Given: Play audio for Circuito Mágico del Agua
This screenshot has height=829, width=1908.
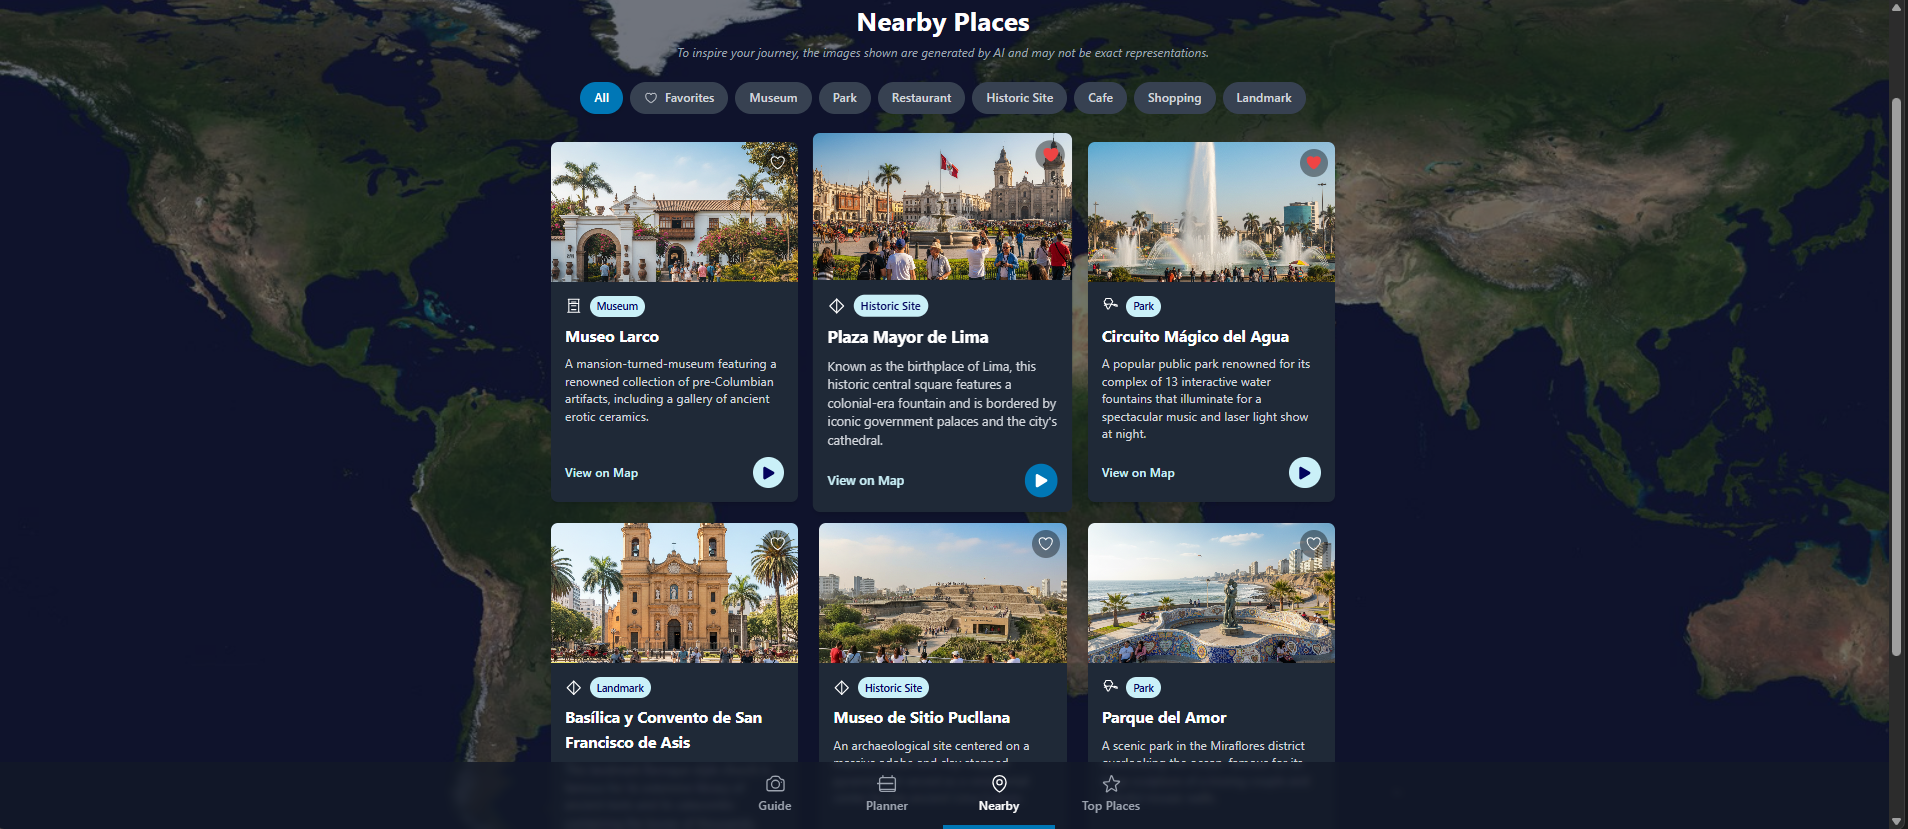Looking at the screenshot, I should [1304, 472].
